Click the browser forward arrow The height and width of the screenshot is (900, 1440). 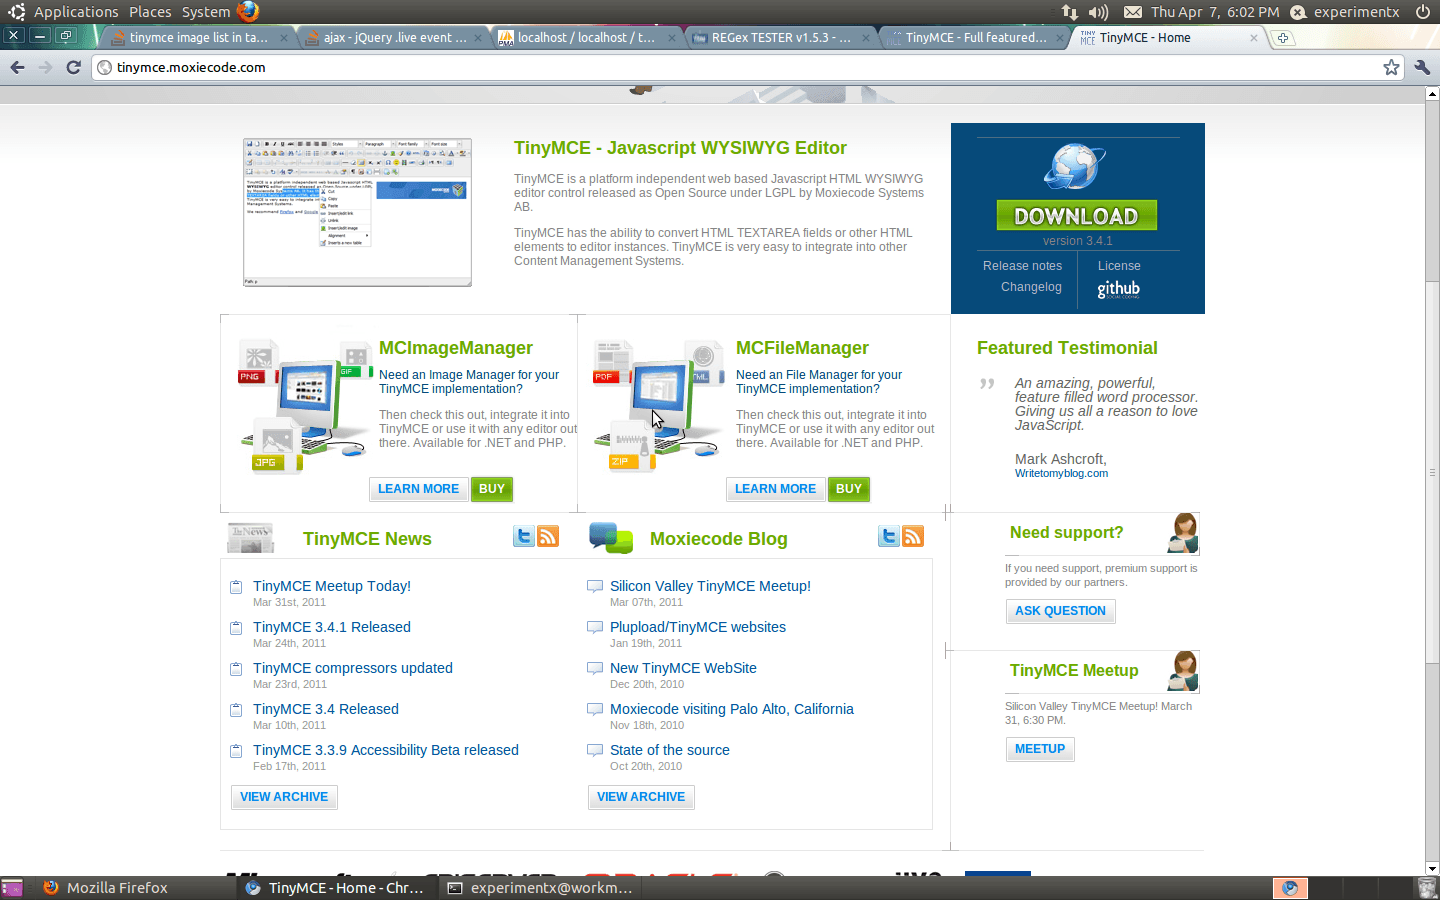point(45,67)
